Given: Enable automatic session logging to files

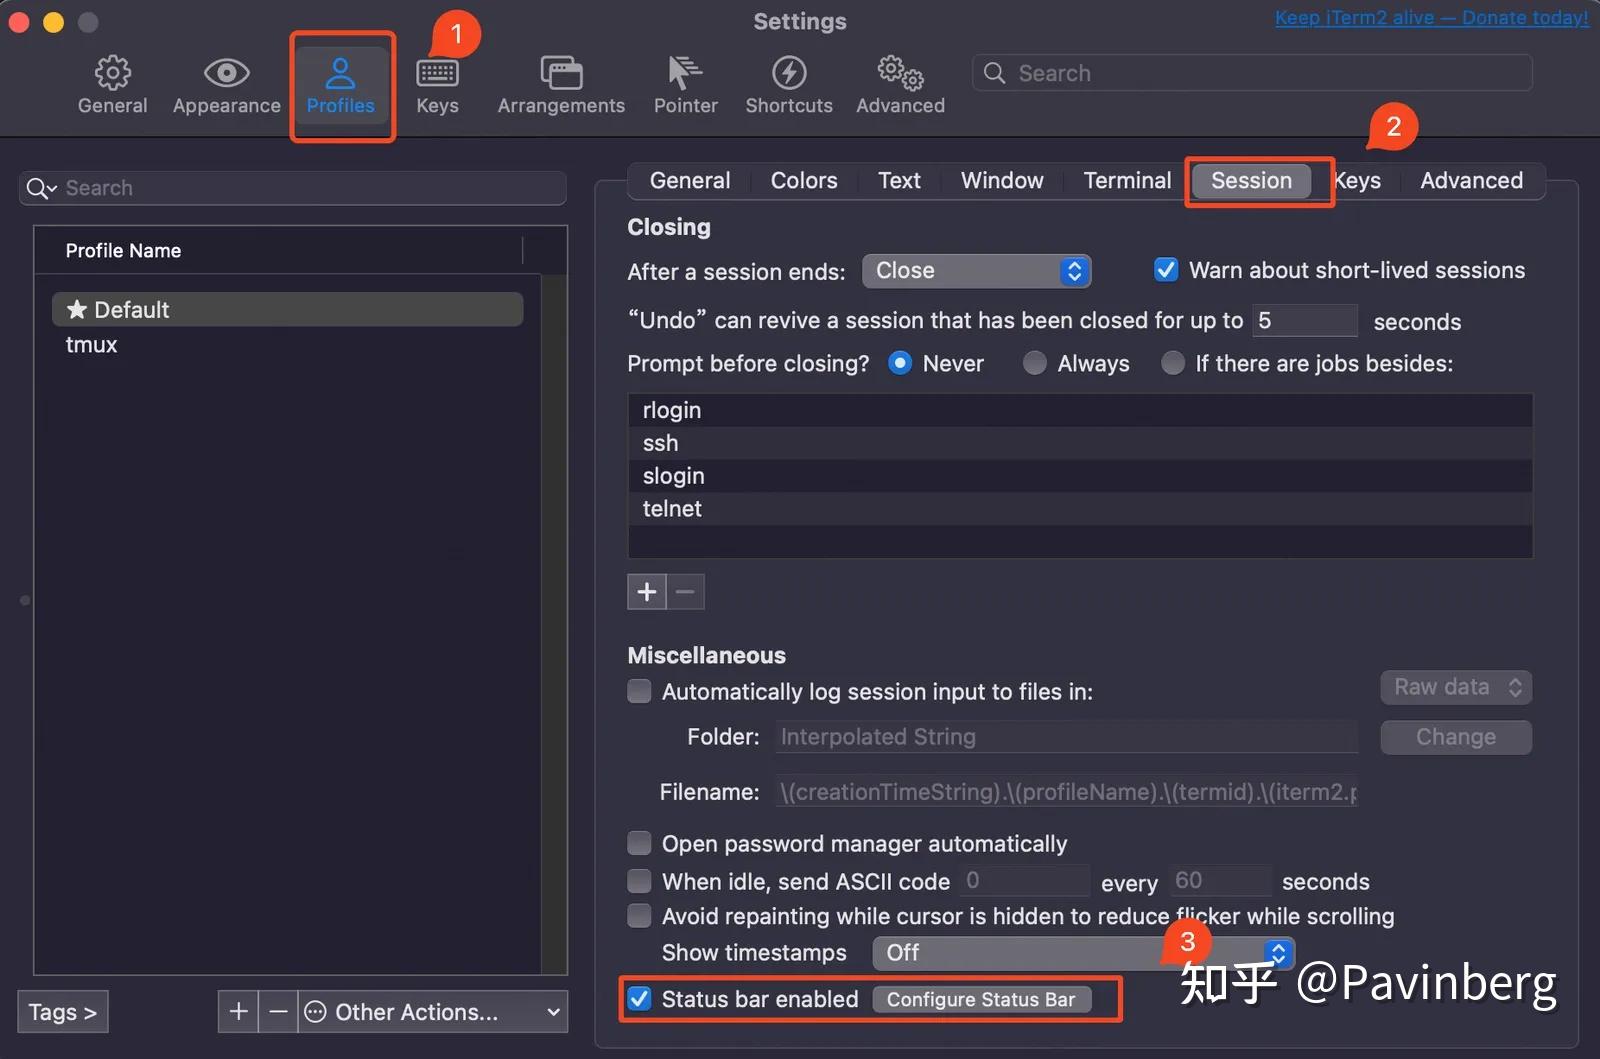Looking at the screenshot, I should pos(639,691).
